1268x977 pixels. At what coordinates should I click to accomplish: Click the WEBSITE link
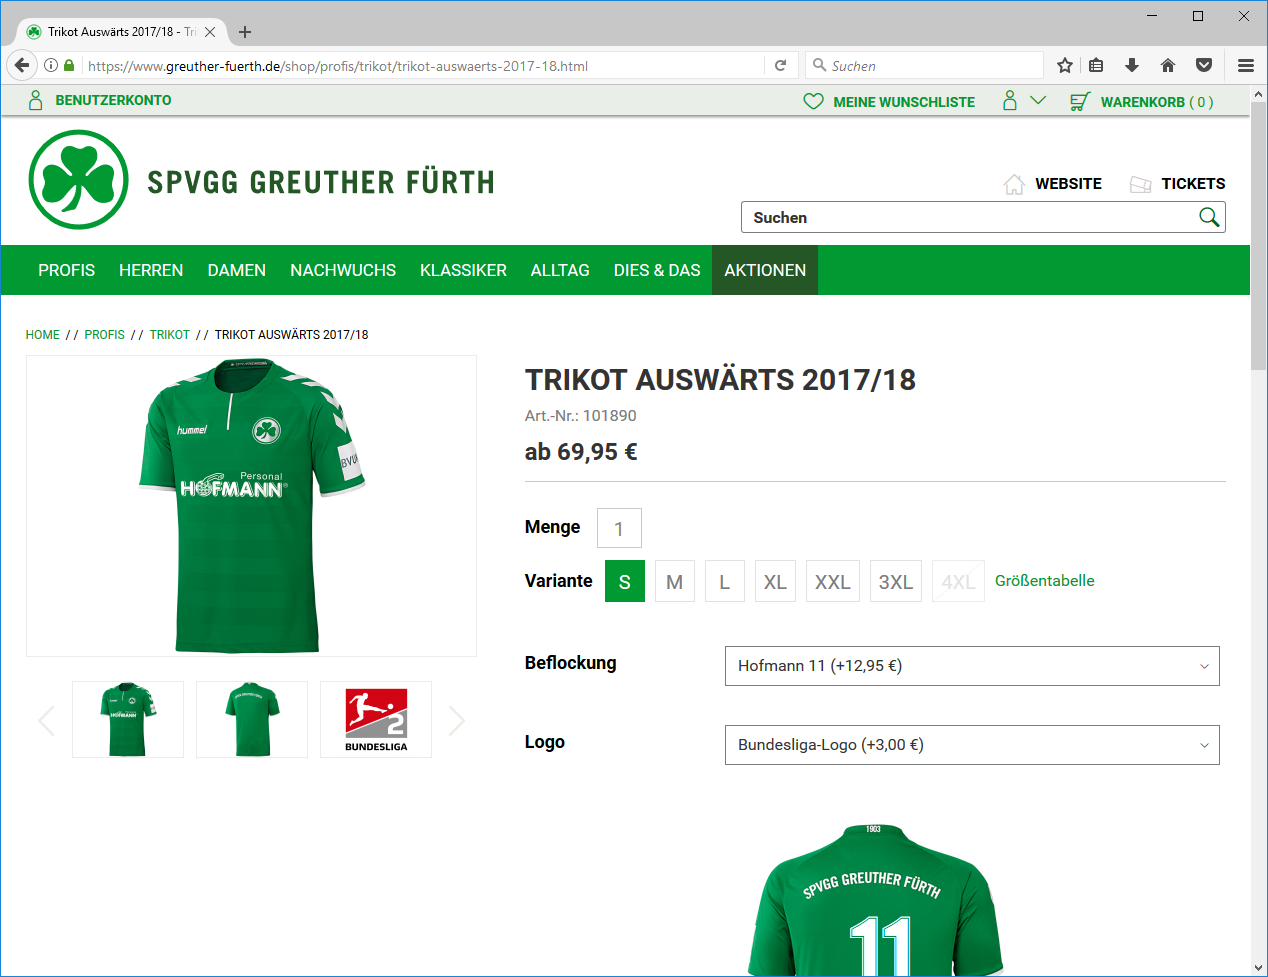[1068, 184]
